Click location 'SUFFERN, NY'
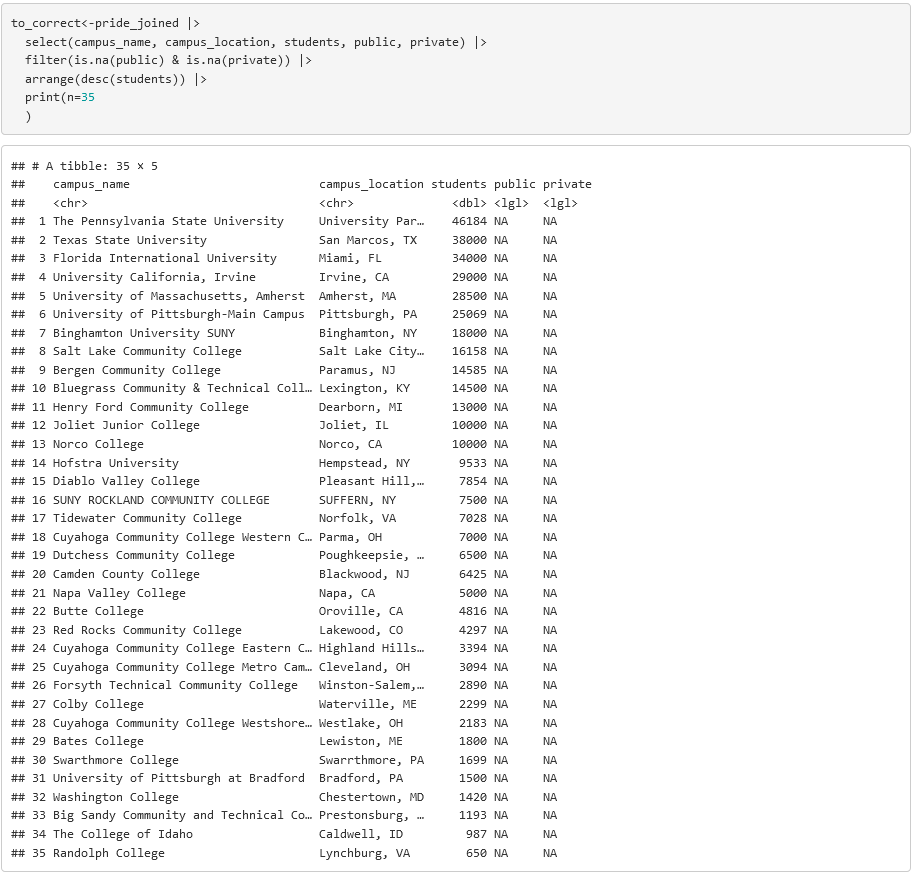 coord(357,500)
